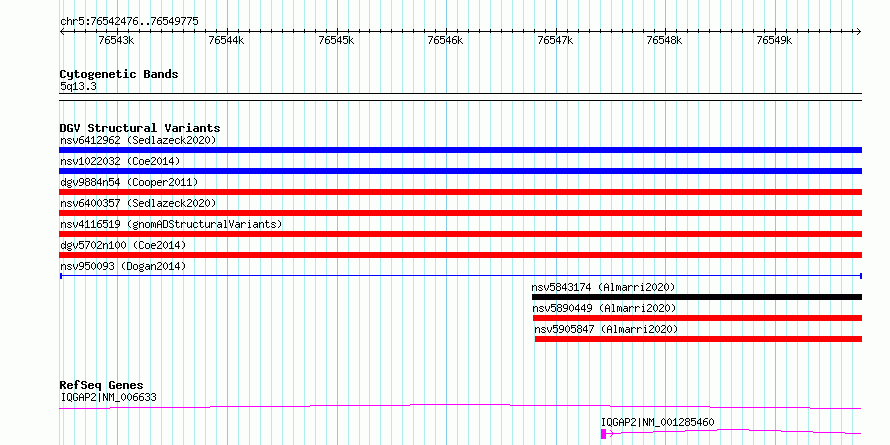Click the 76543k ruler tick label
The width and height of the screenshot is (890, 445).
(116, 40)
